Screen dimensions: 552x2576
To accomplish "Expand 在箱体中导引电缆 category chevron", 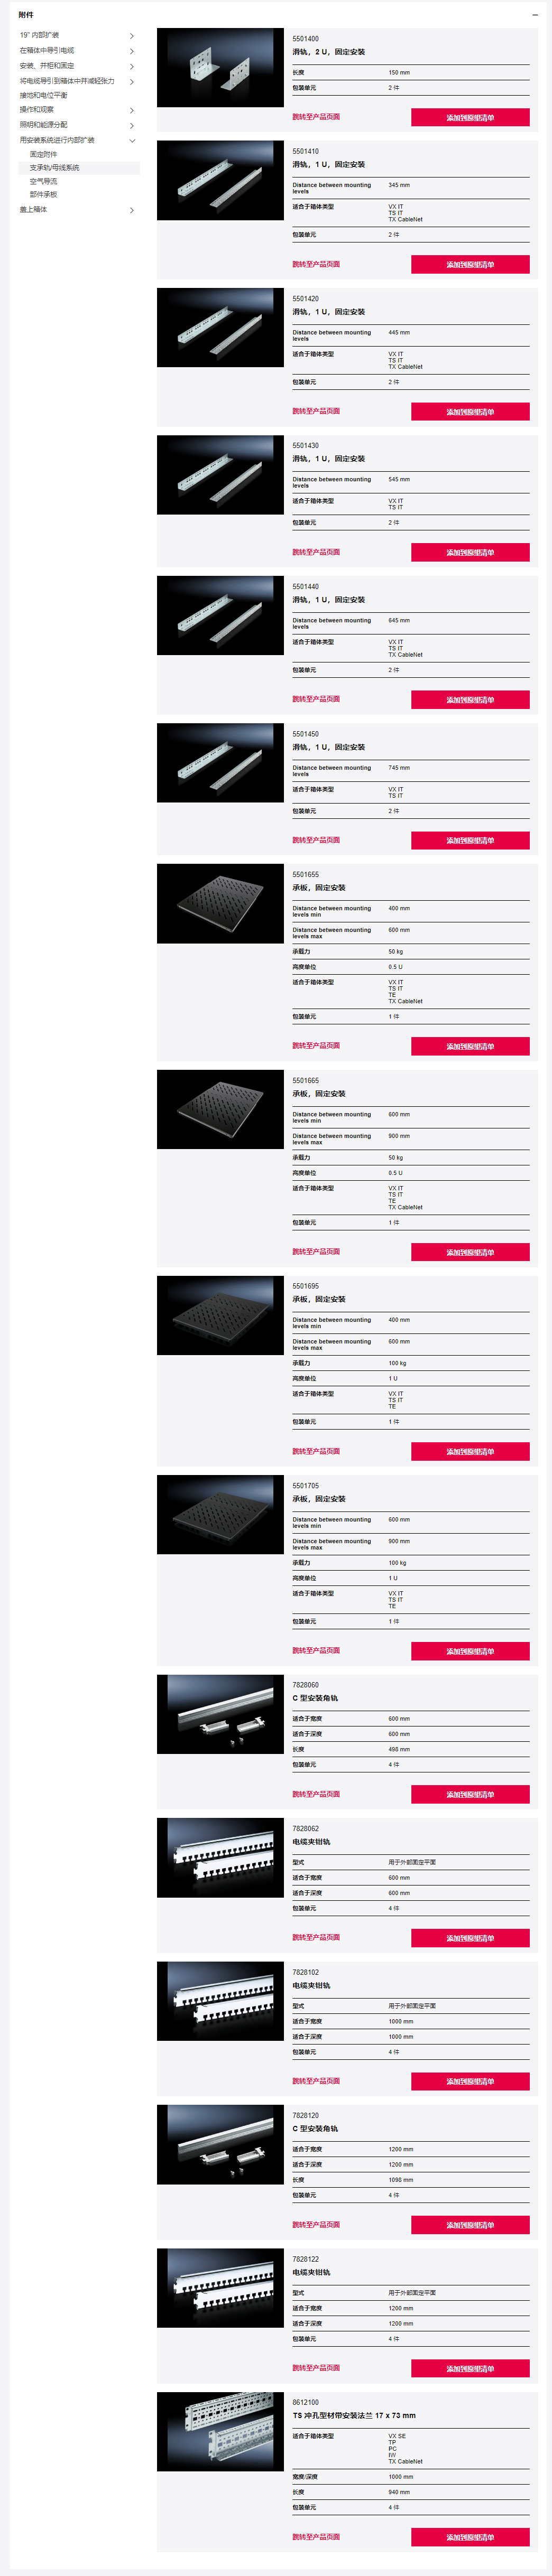I will pos(132,51).
